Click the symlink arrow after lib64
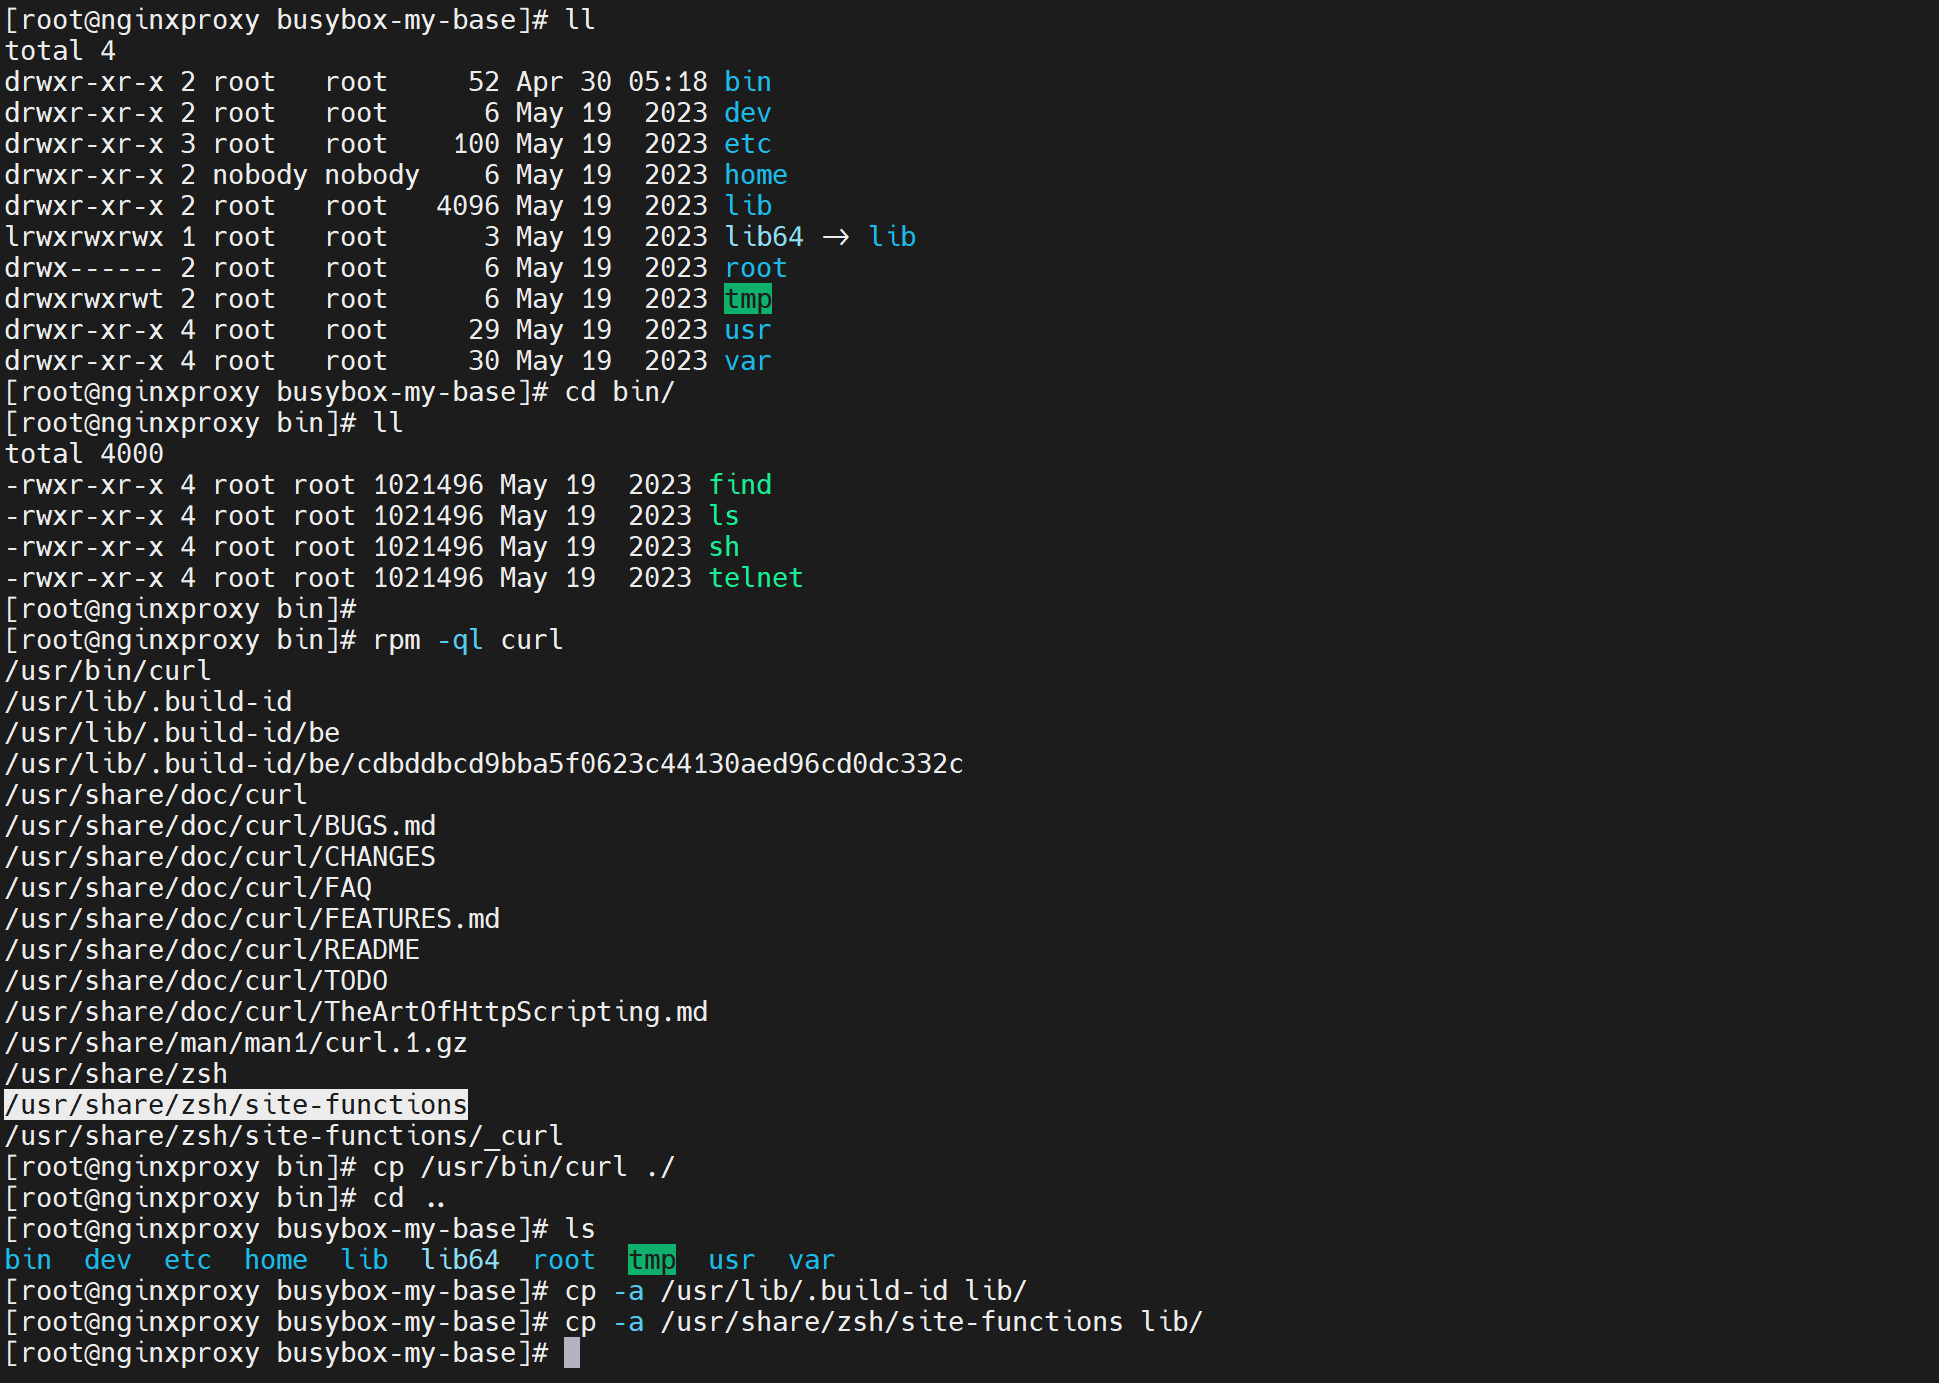 click(836, 237)
